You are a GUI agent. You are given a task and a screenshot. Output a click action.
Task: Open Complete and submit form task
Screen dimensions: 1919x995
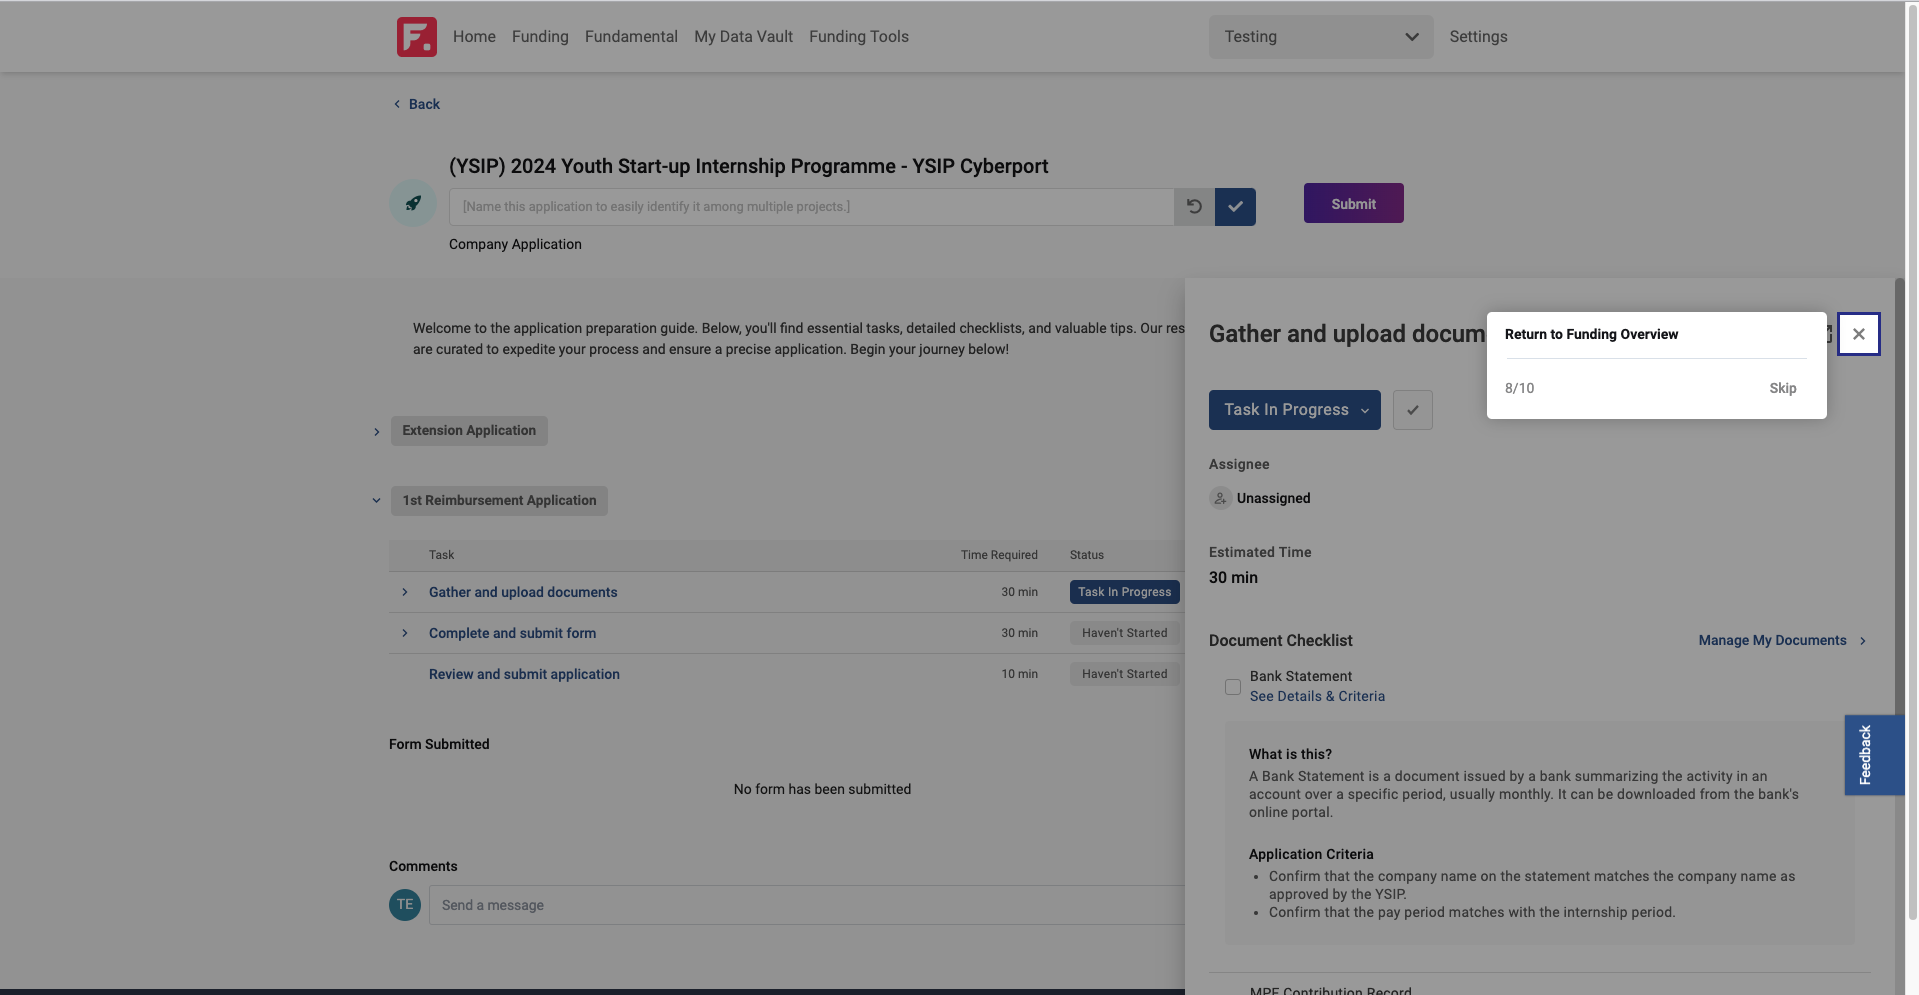(x=512, y=633)
